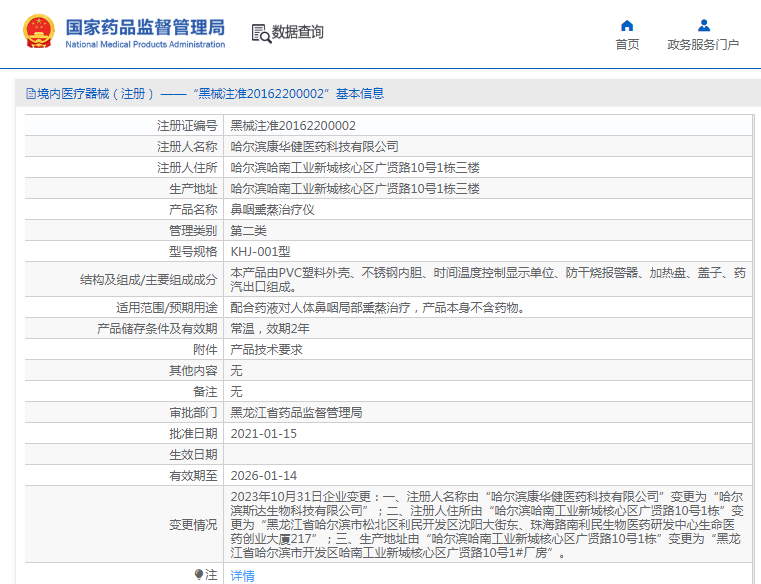Image resolution: width=761 pixels, height=584 pixels.
Task: Click the 管理类别 label
Action: [x=193, y=231]
